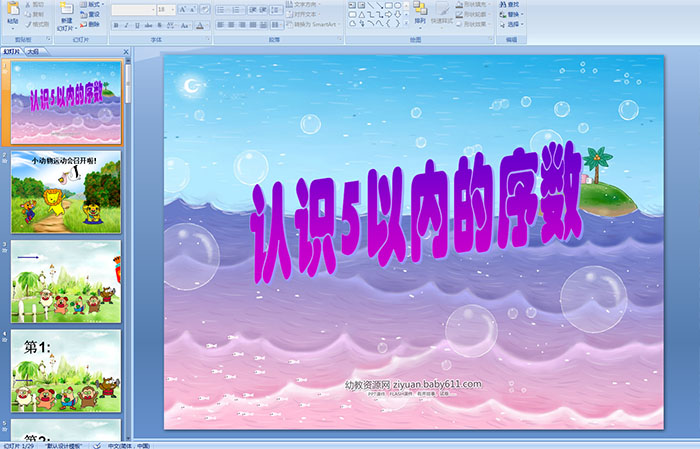Toggle Align Left paragraph

pyautogui.click(x=221, y=25)
